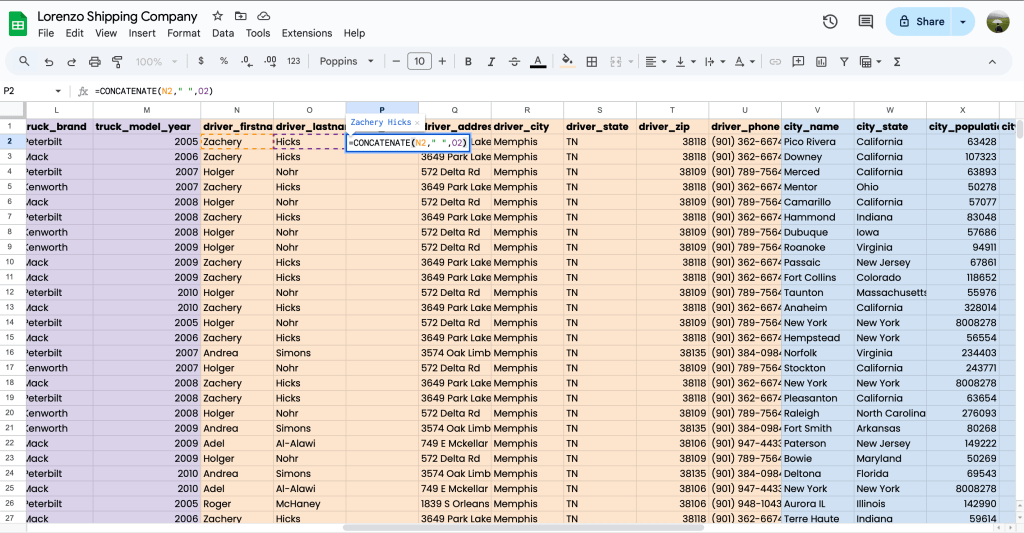This screenshot has height=533, width=1024.
Task: Select the paint format tool
Action: click(118, 62)
